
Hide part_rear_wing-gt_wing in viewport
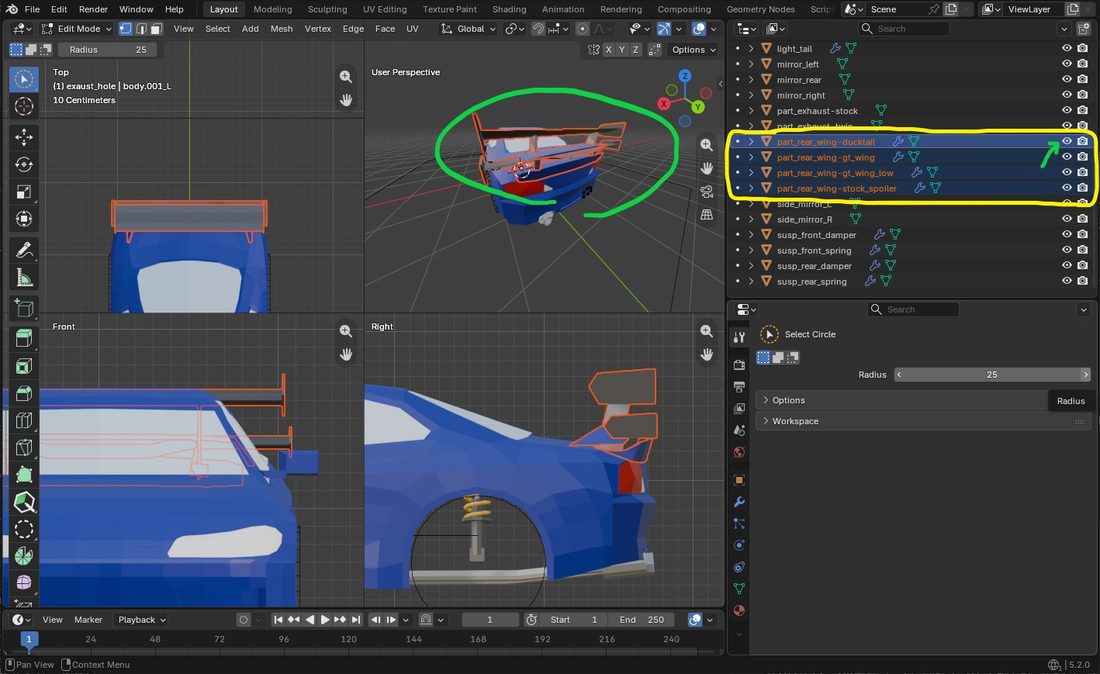tap(1066, 157)
